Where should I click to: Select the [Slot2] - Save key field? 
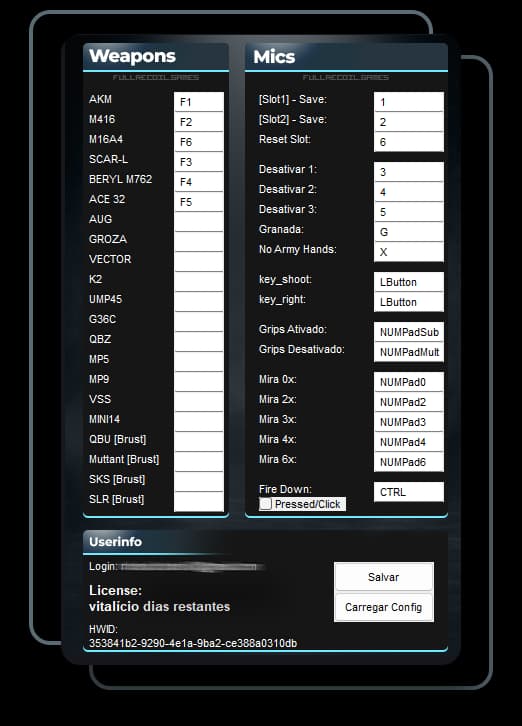tap(409, 122)
